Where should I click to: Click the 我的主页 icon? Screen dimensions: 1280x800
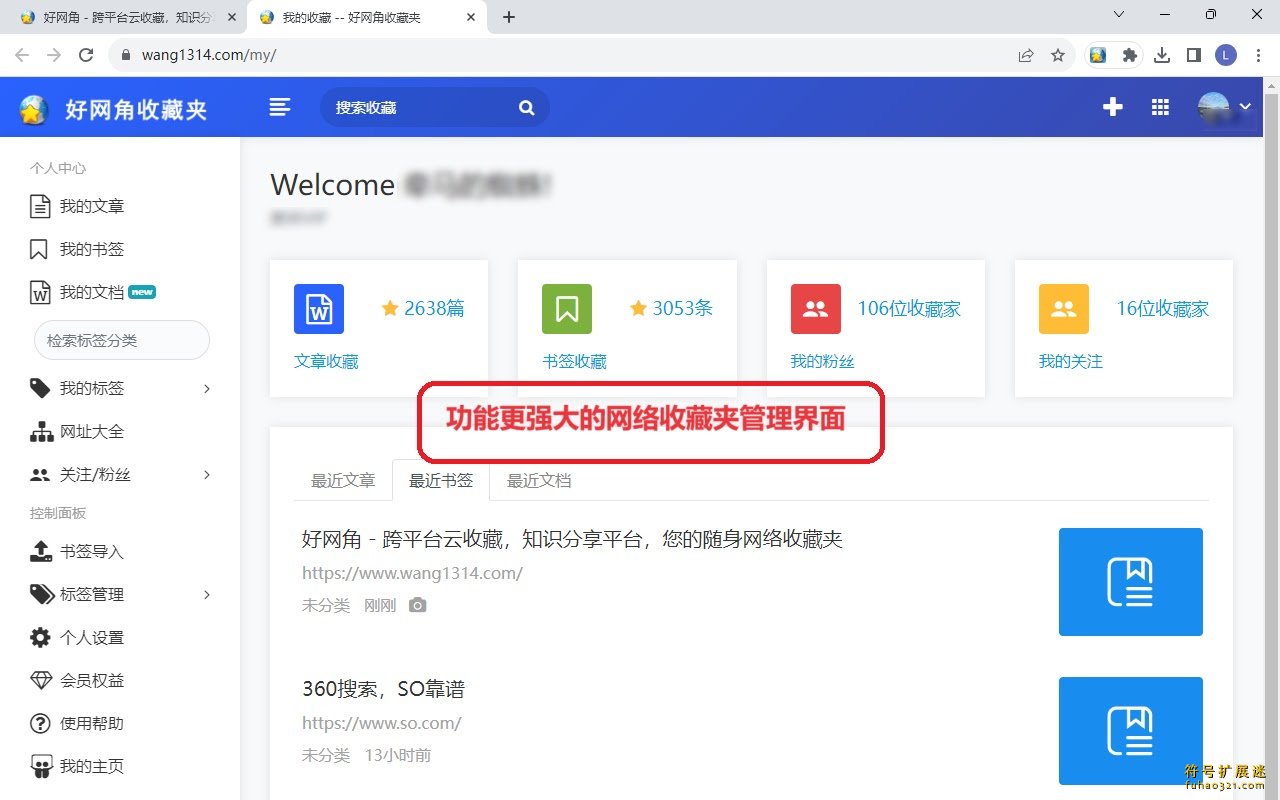[x=41, y=767]
